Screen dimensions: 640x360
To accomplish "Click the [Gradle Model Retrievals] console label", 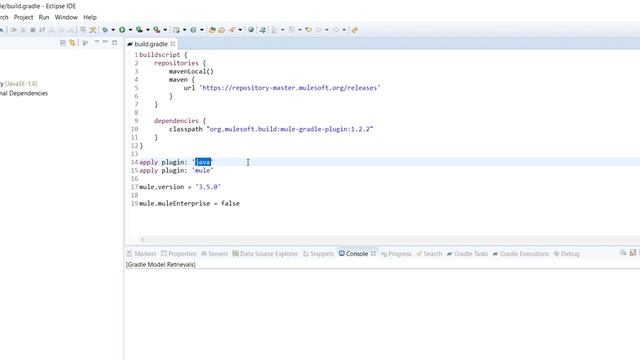I will click(161, 264).
